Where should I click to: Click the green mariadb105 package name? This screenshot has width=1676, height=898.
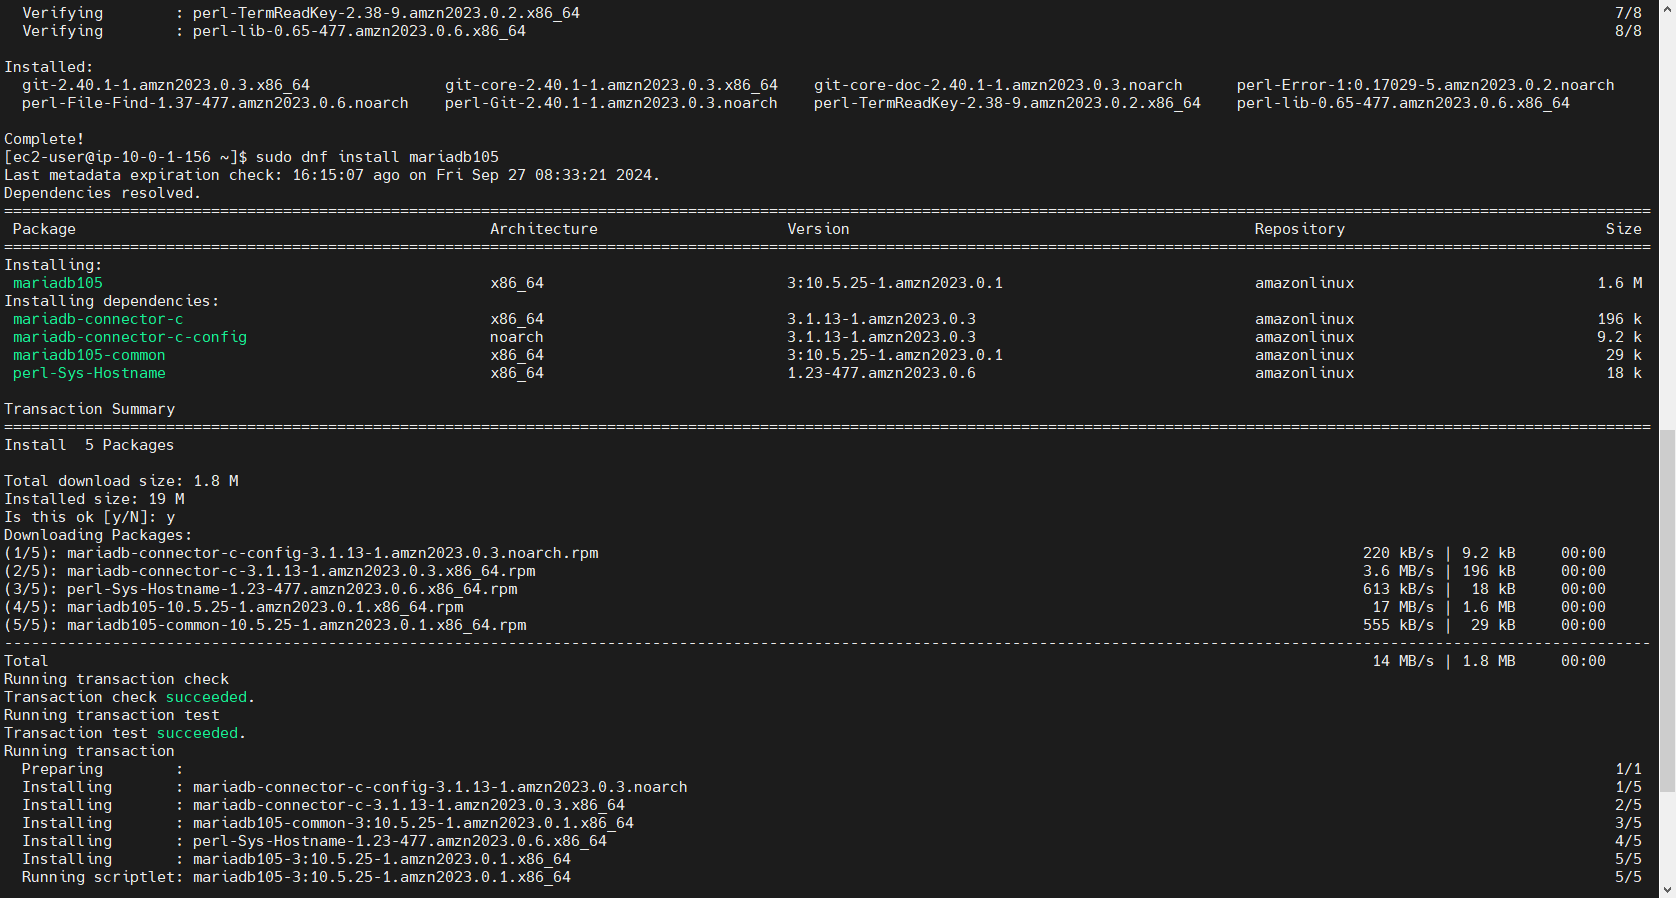pos(58,283)
